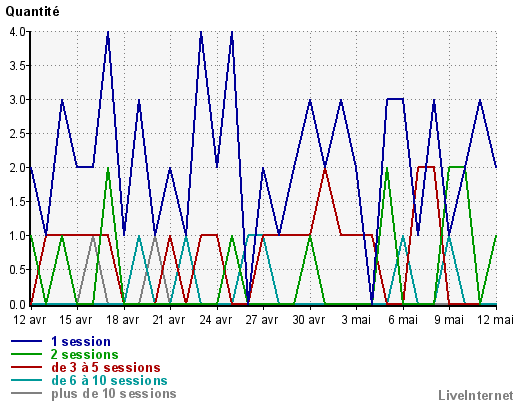Click the '1.0' y-axis value

point(18,236)
